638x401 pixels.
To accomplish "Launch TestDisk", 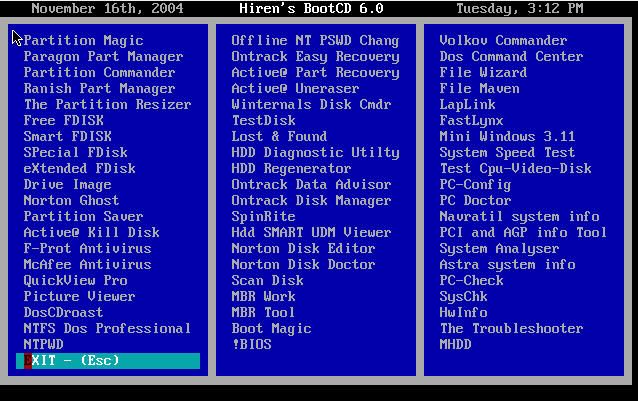I will click(x=264, y=120).
